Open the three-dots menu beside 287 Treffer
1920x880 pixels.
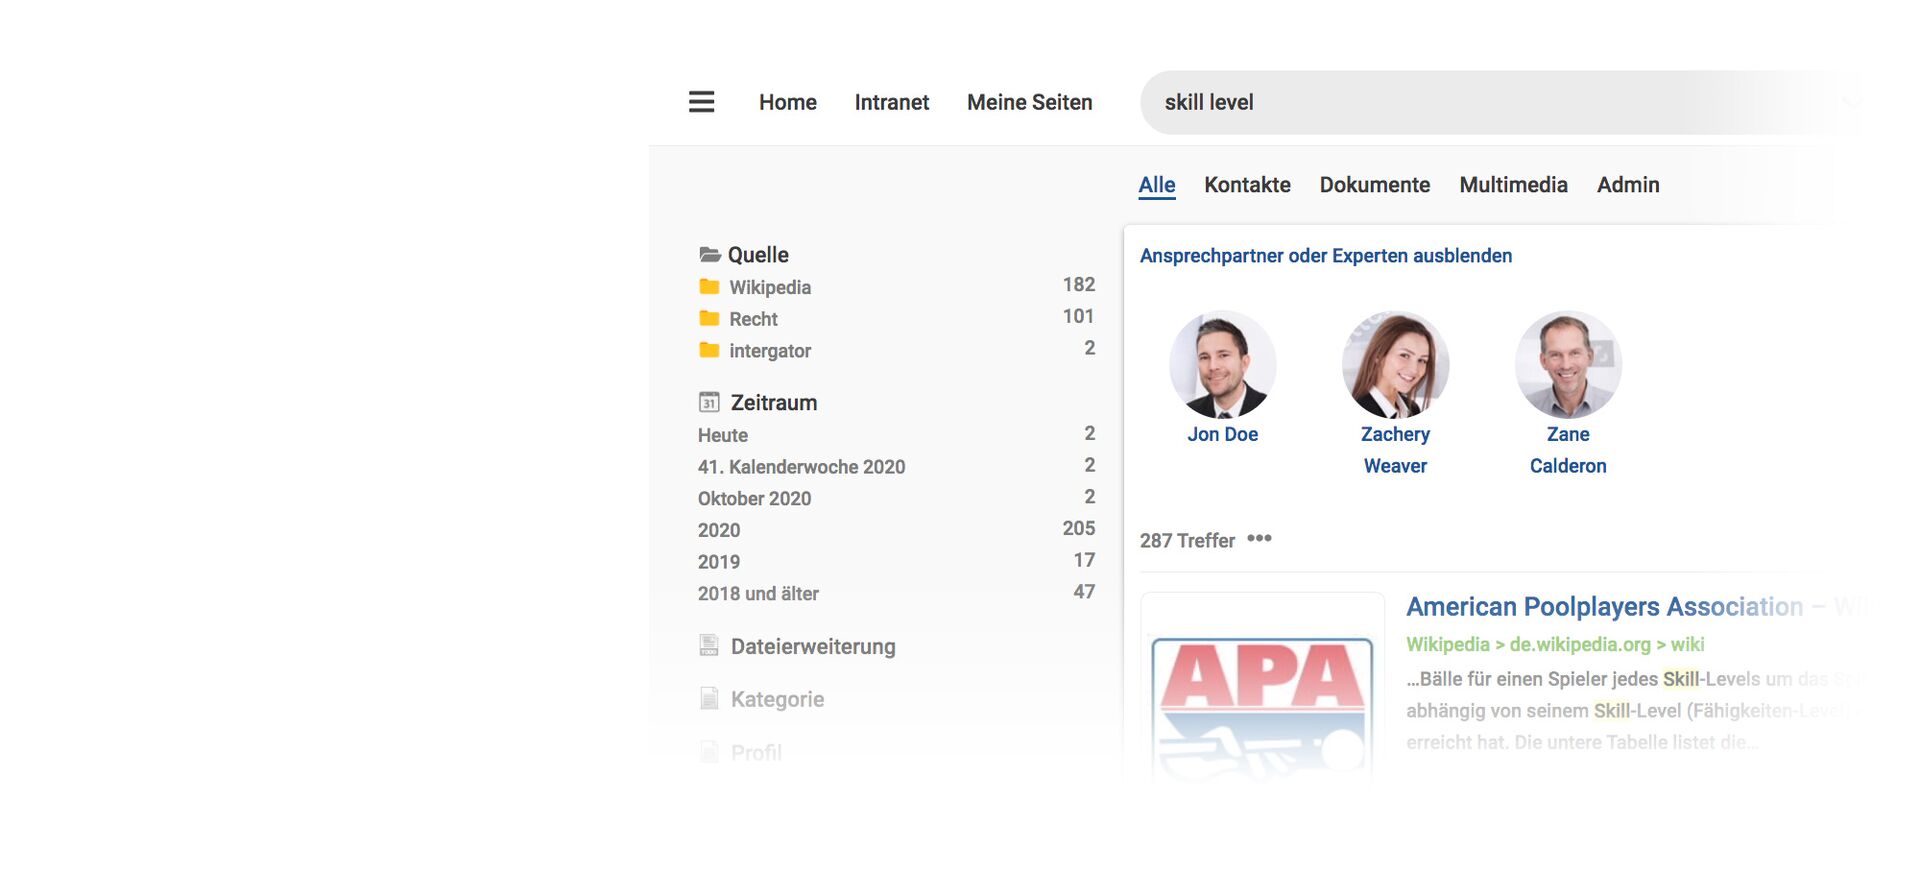(x=1259, y=538)
